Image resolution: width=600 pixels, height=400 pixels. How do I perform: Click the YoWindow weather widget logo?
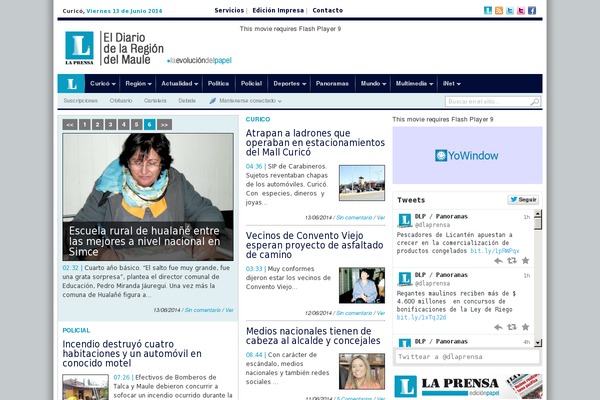[x=467, y=155]
